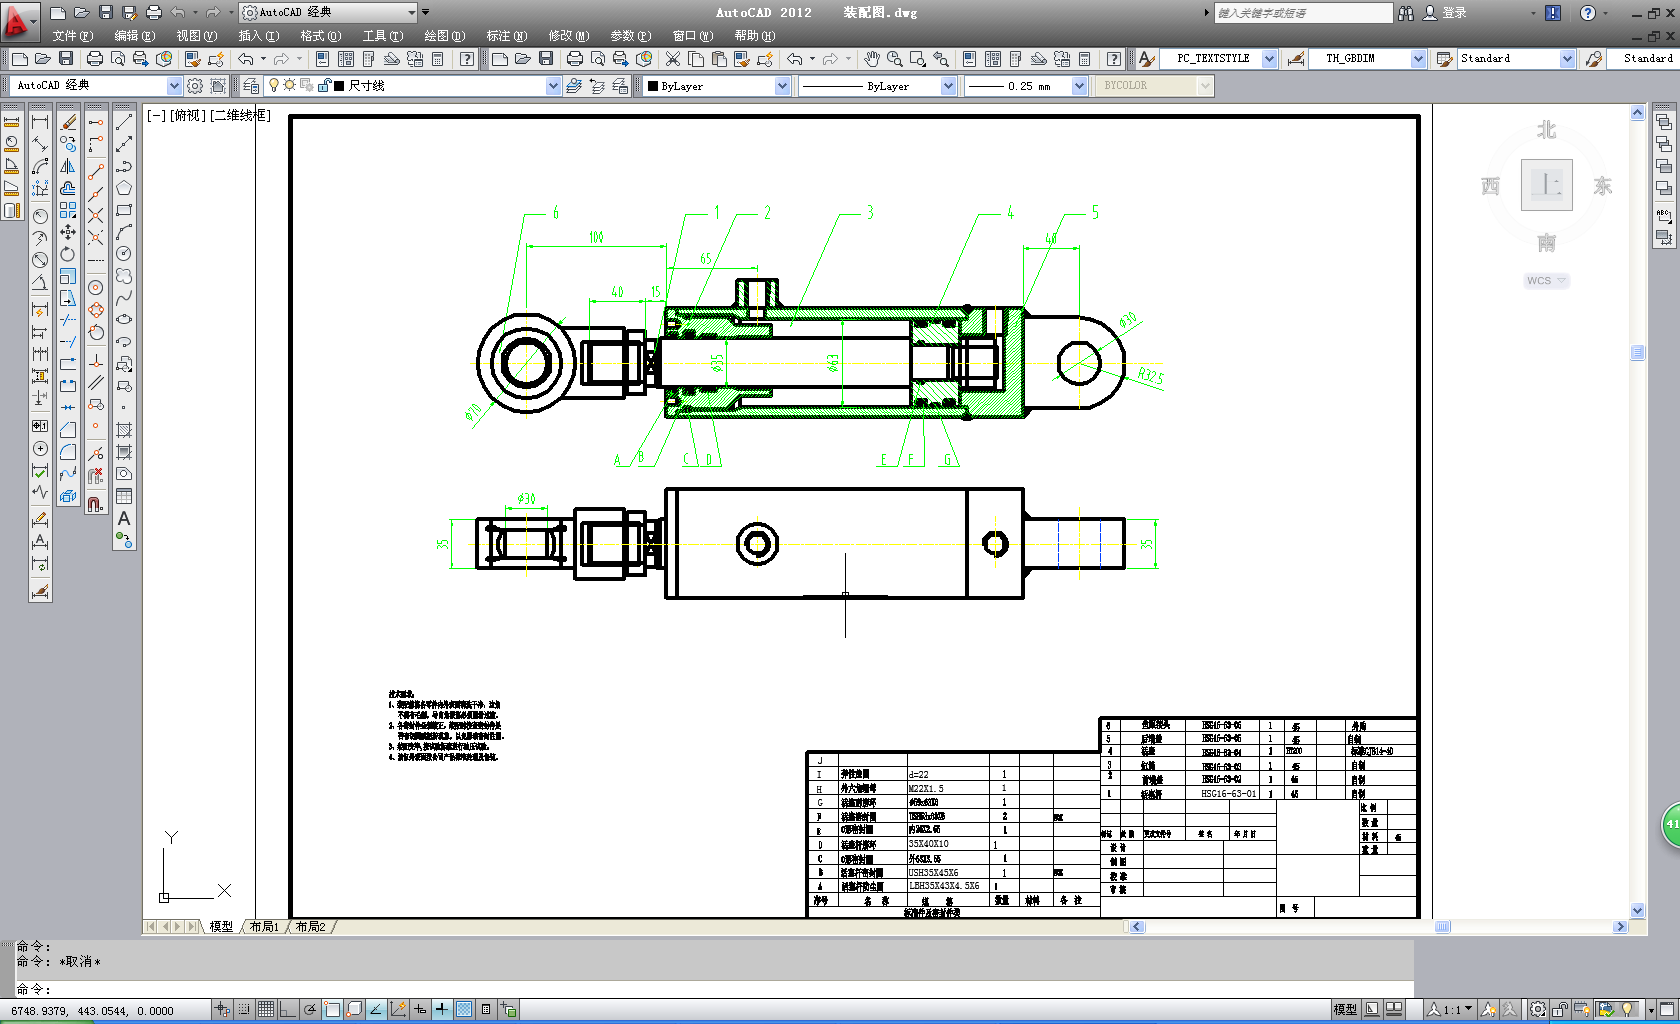
Task: Toggle layer lock padlock for 尺寸线
Action: pos(324,86)
